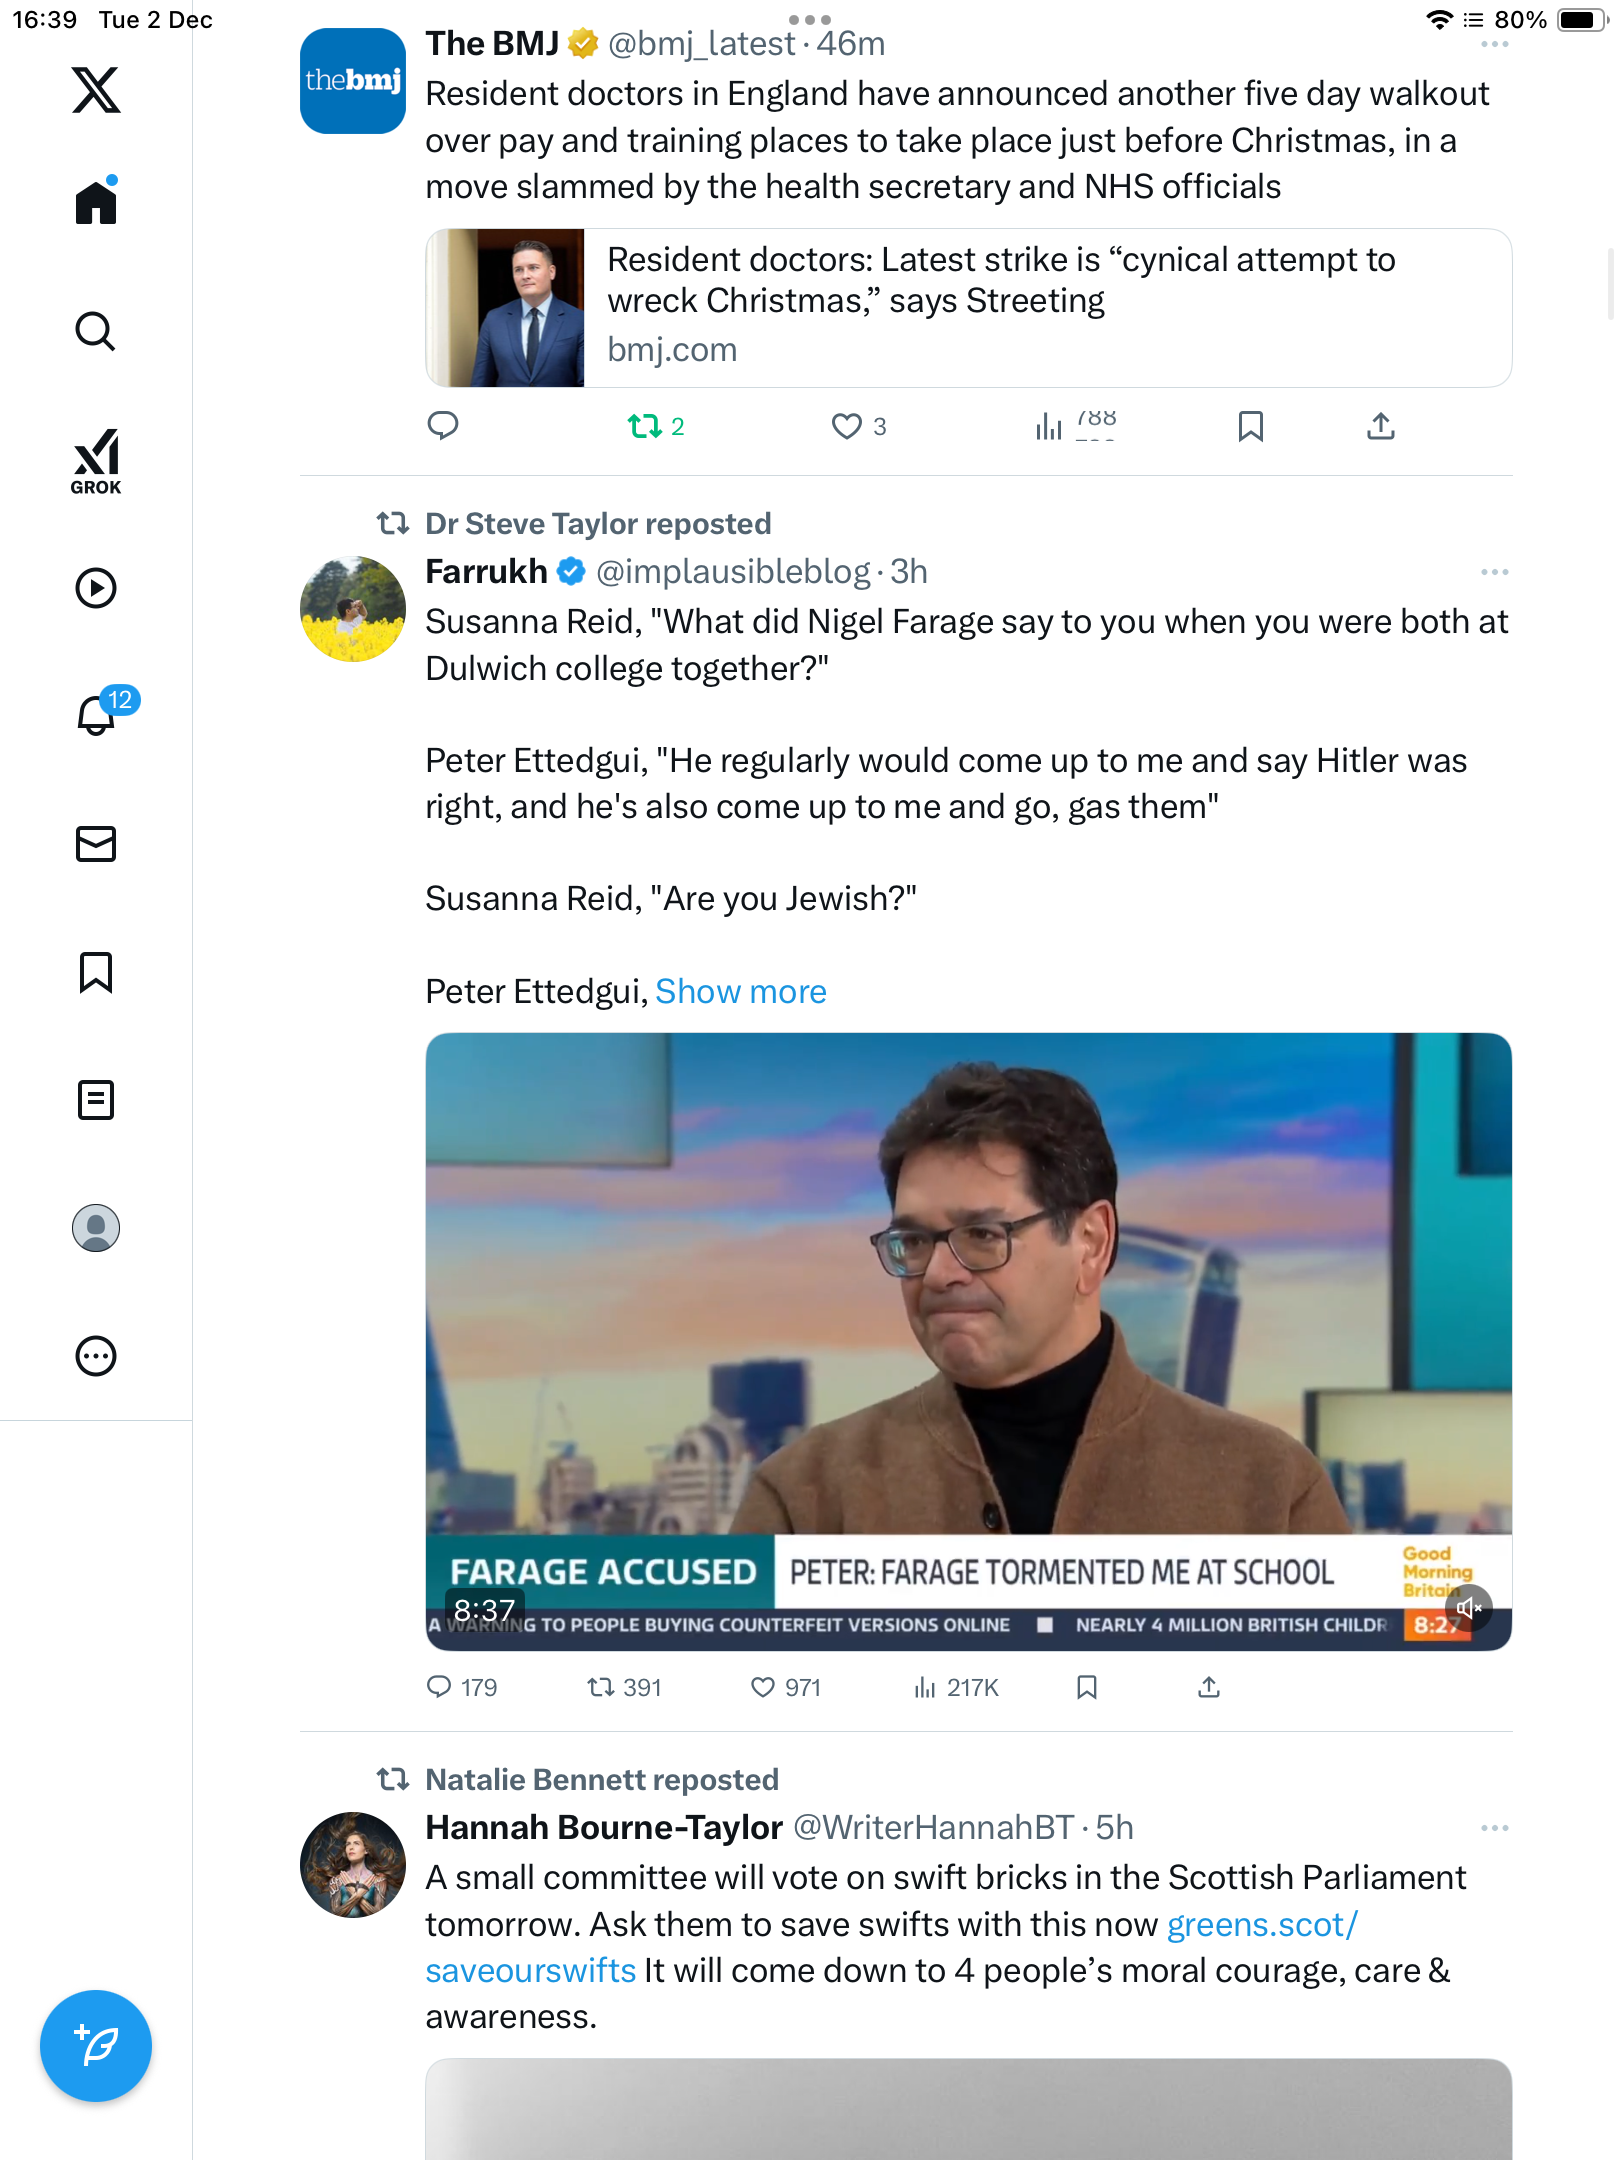Open more options on Hannah Bourne-Taylor's post
Viewport: 1620px width, 2160px height.
point(1494,1828)
